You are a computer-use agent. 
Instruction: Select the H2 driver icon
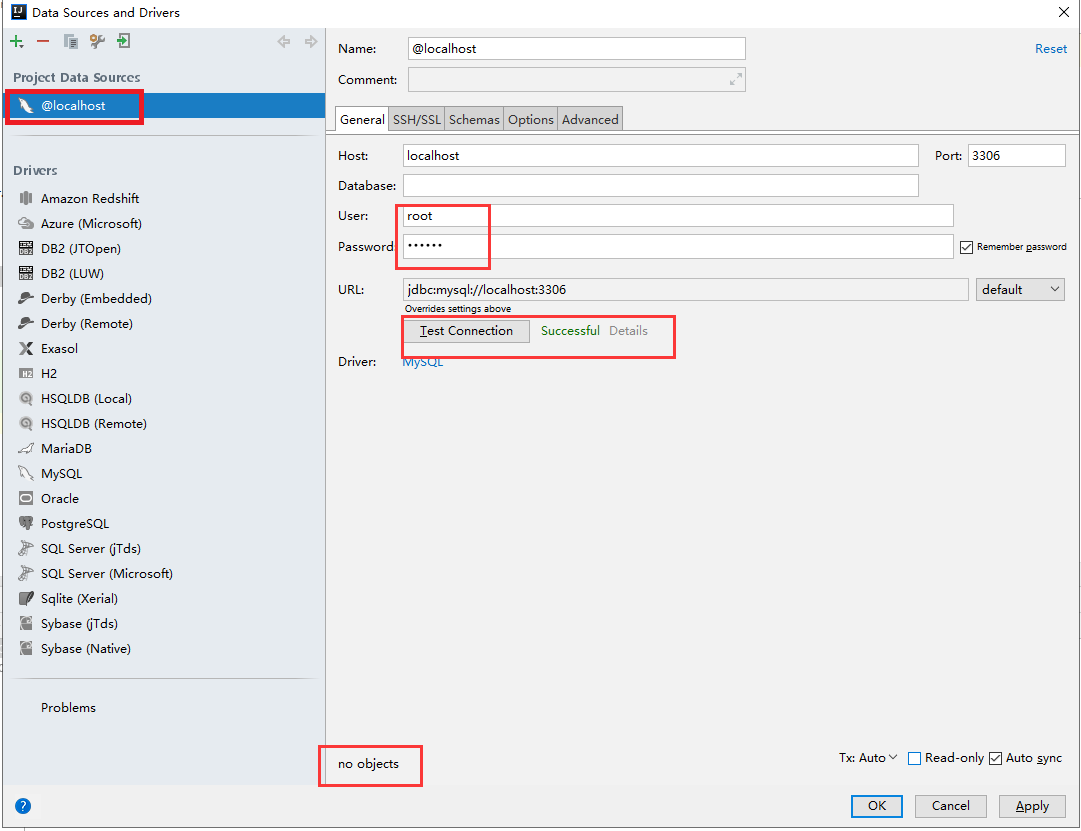point(26,373)
